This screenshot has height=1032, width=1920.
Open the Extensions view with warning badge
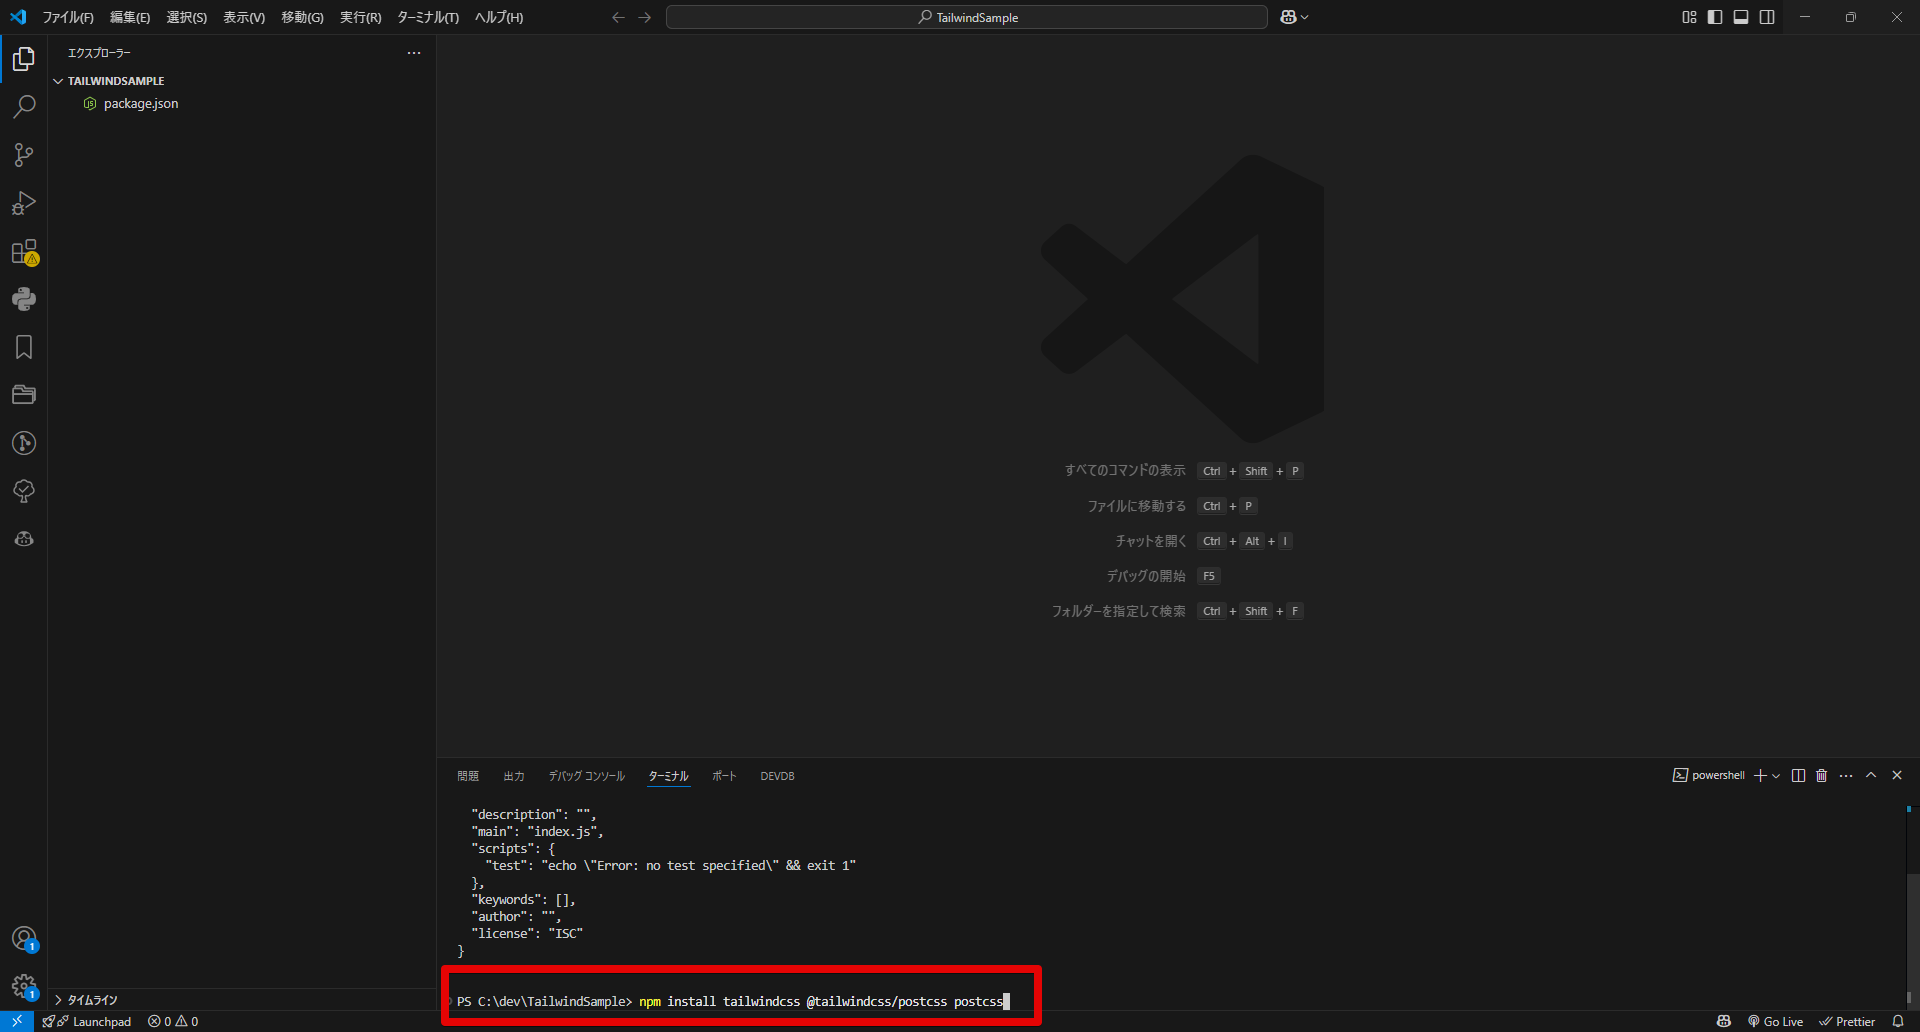tap(24, 252)
